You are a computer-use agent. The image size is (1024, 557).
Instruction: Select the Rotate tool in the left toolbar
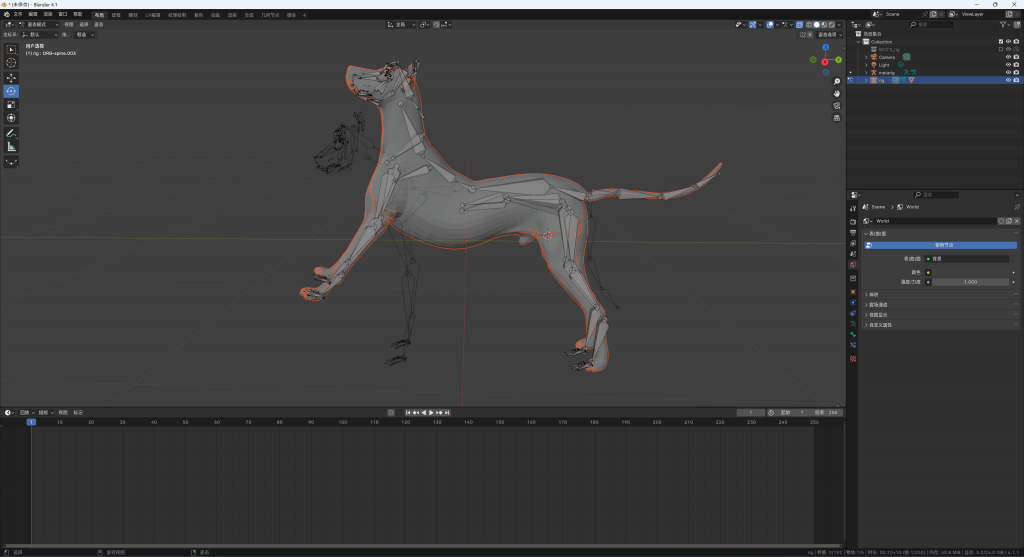pos(11,91)
